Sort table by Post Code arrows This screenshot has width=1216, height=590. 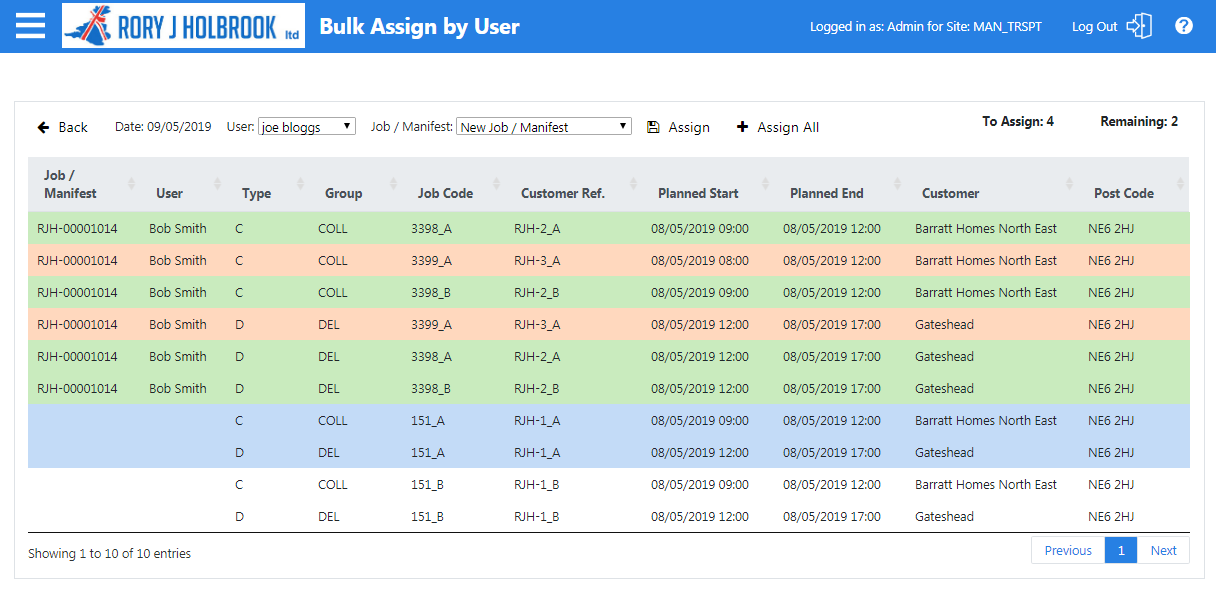1180,184
